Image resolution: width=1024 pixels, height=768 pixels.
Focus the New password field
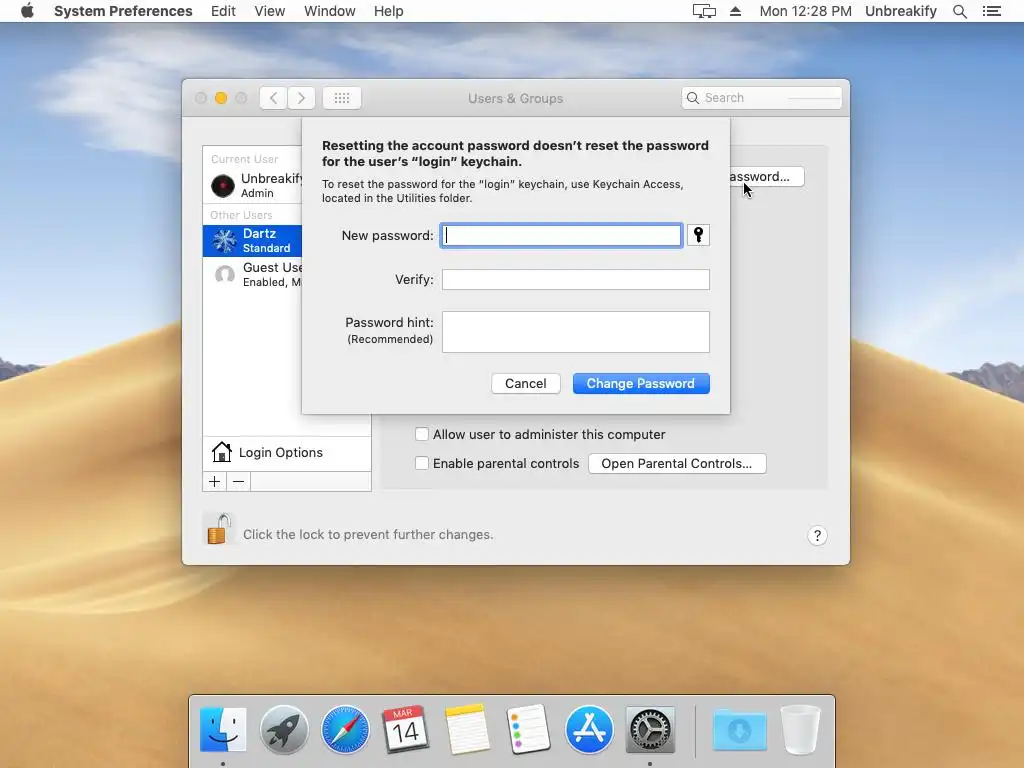click(562, 236)
